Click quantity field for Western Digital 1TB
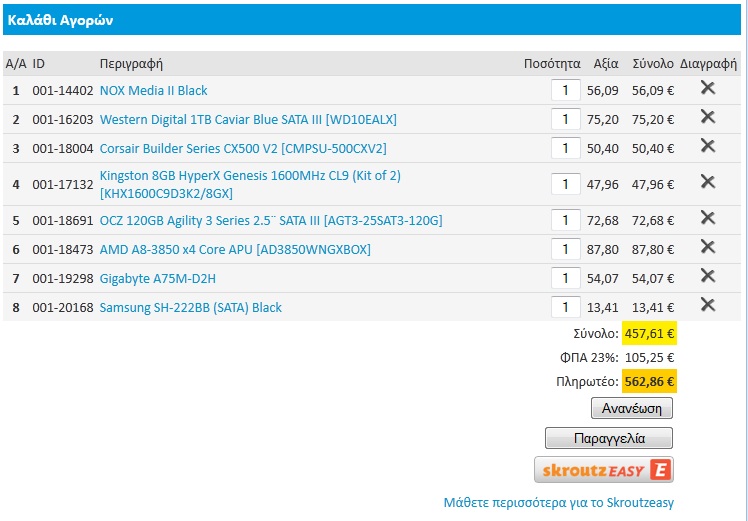748x521 pixels. click(x=565, y=119)
